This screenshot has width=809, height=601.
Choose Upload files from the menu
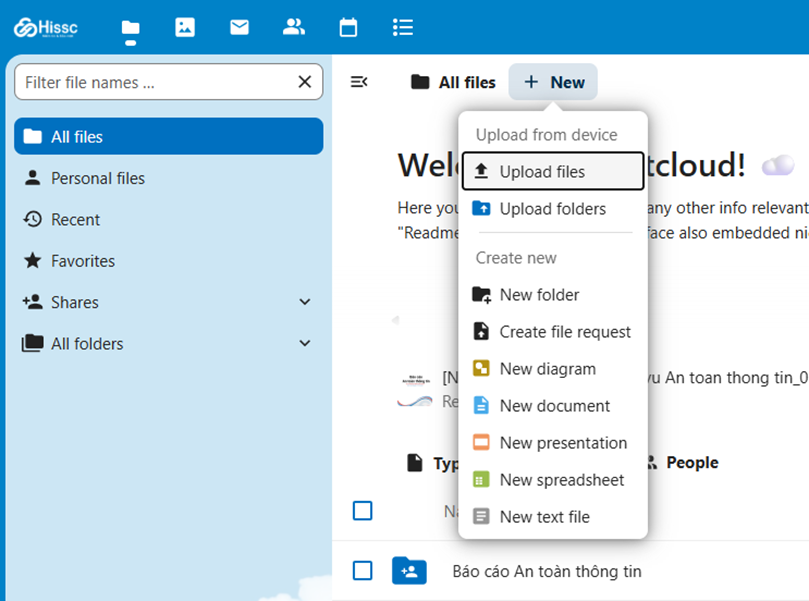point(553,171)
